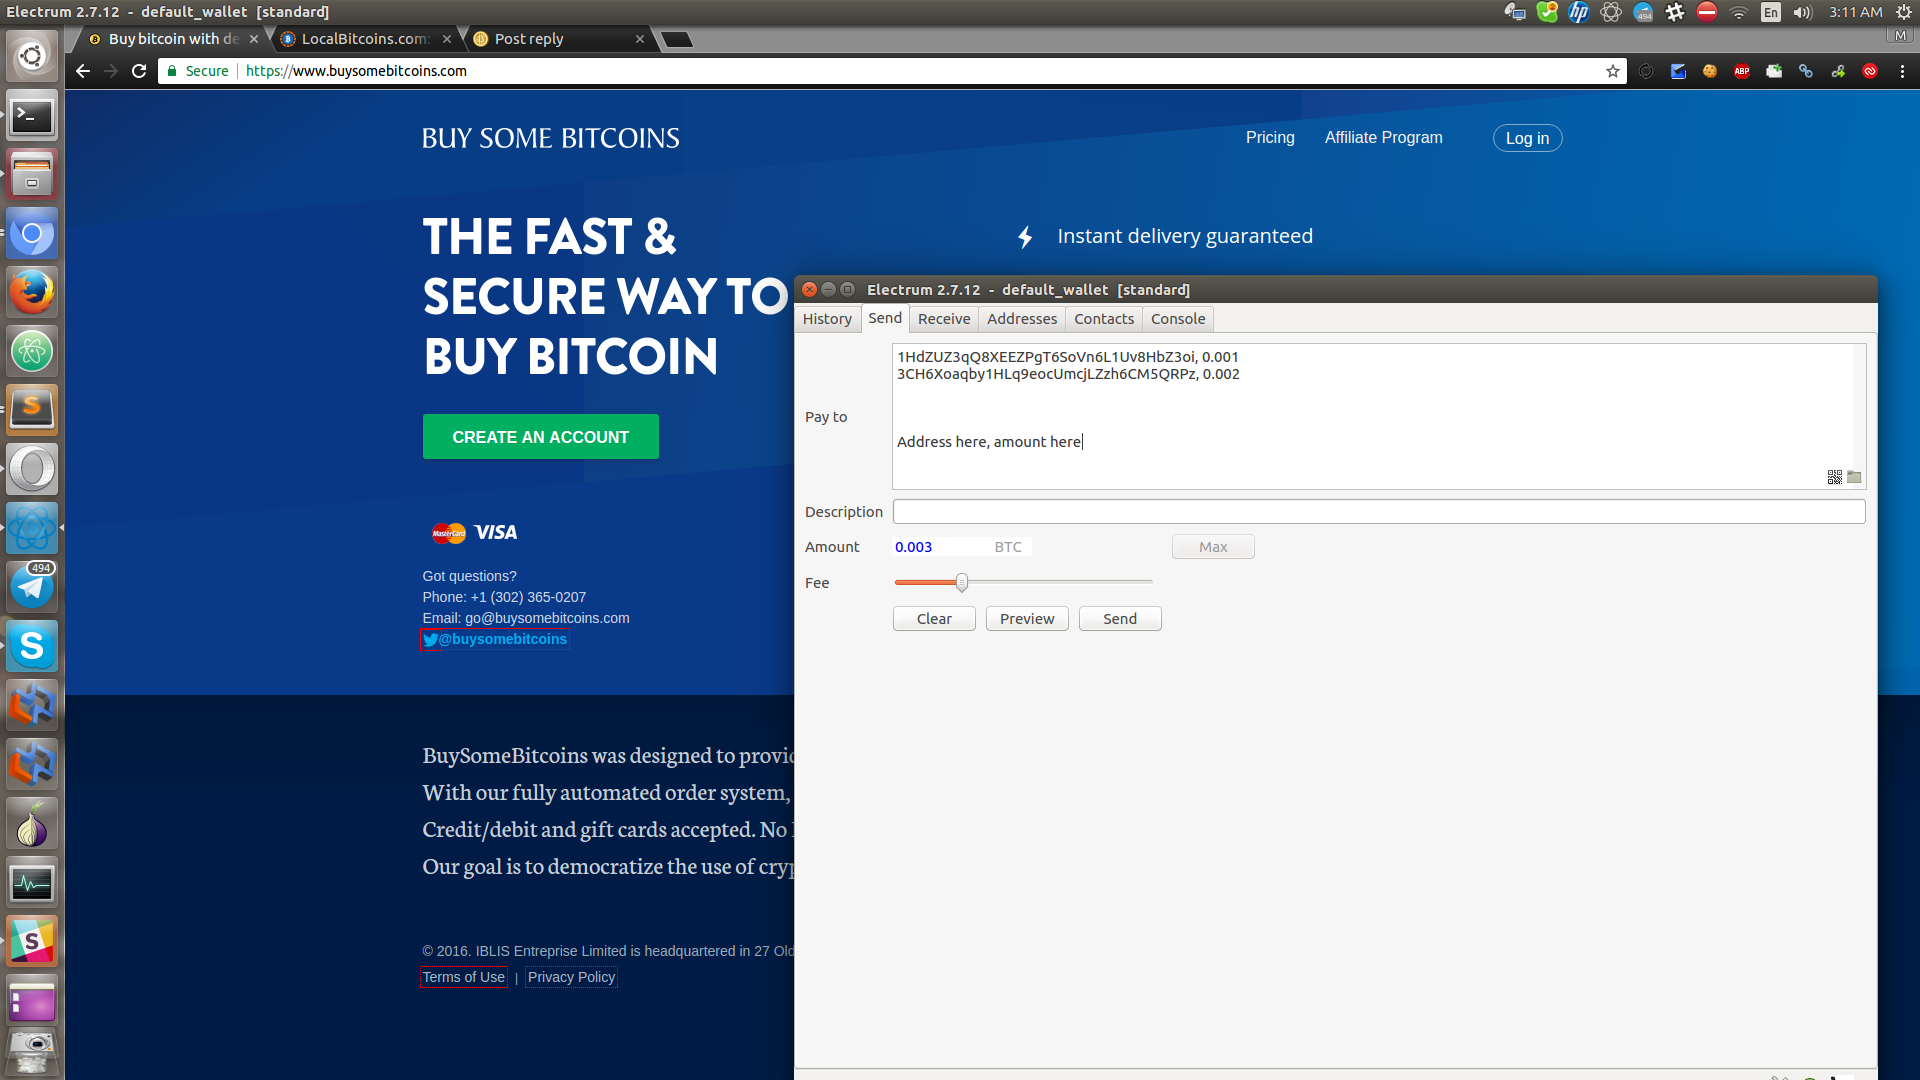
Task: Open the Electrum Addresses tab
Action: point(1022,319)
